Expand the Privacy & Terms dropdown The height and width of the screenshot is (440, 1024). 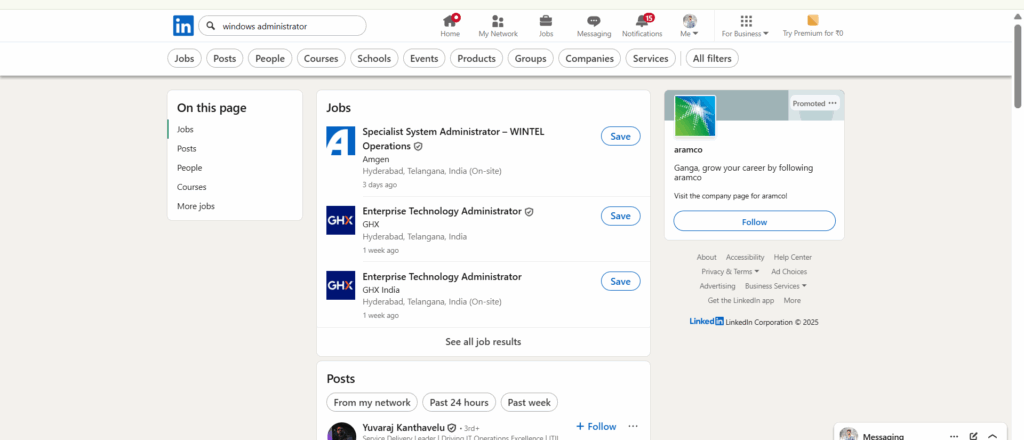[730, 272]
